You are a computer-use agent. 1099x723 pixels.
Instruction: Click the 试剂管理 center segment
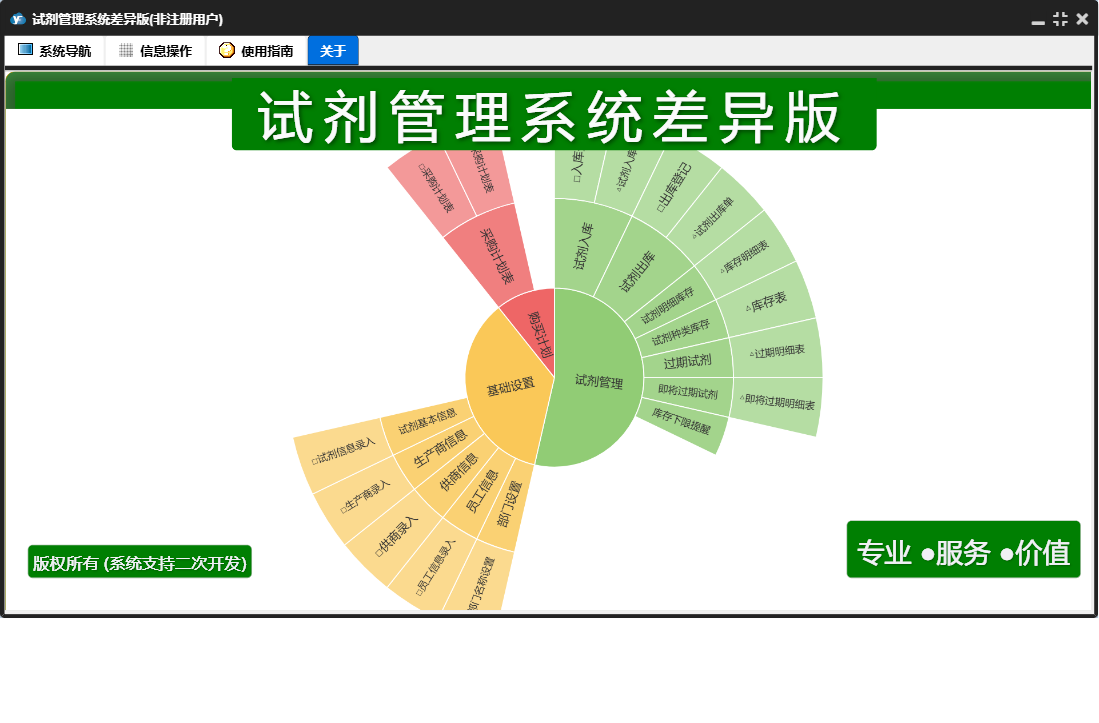point(598,380)
